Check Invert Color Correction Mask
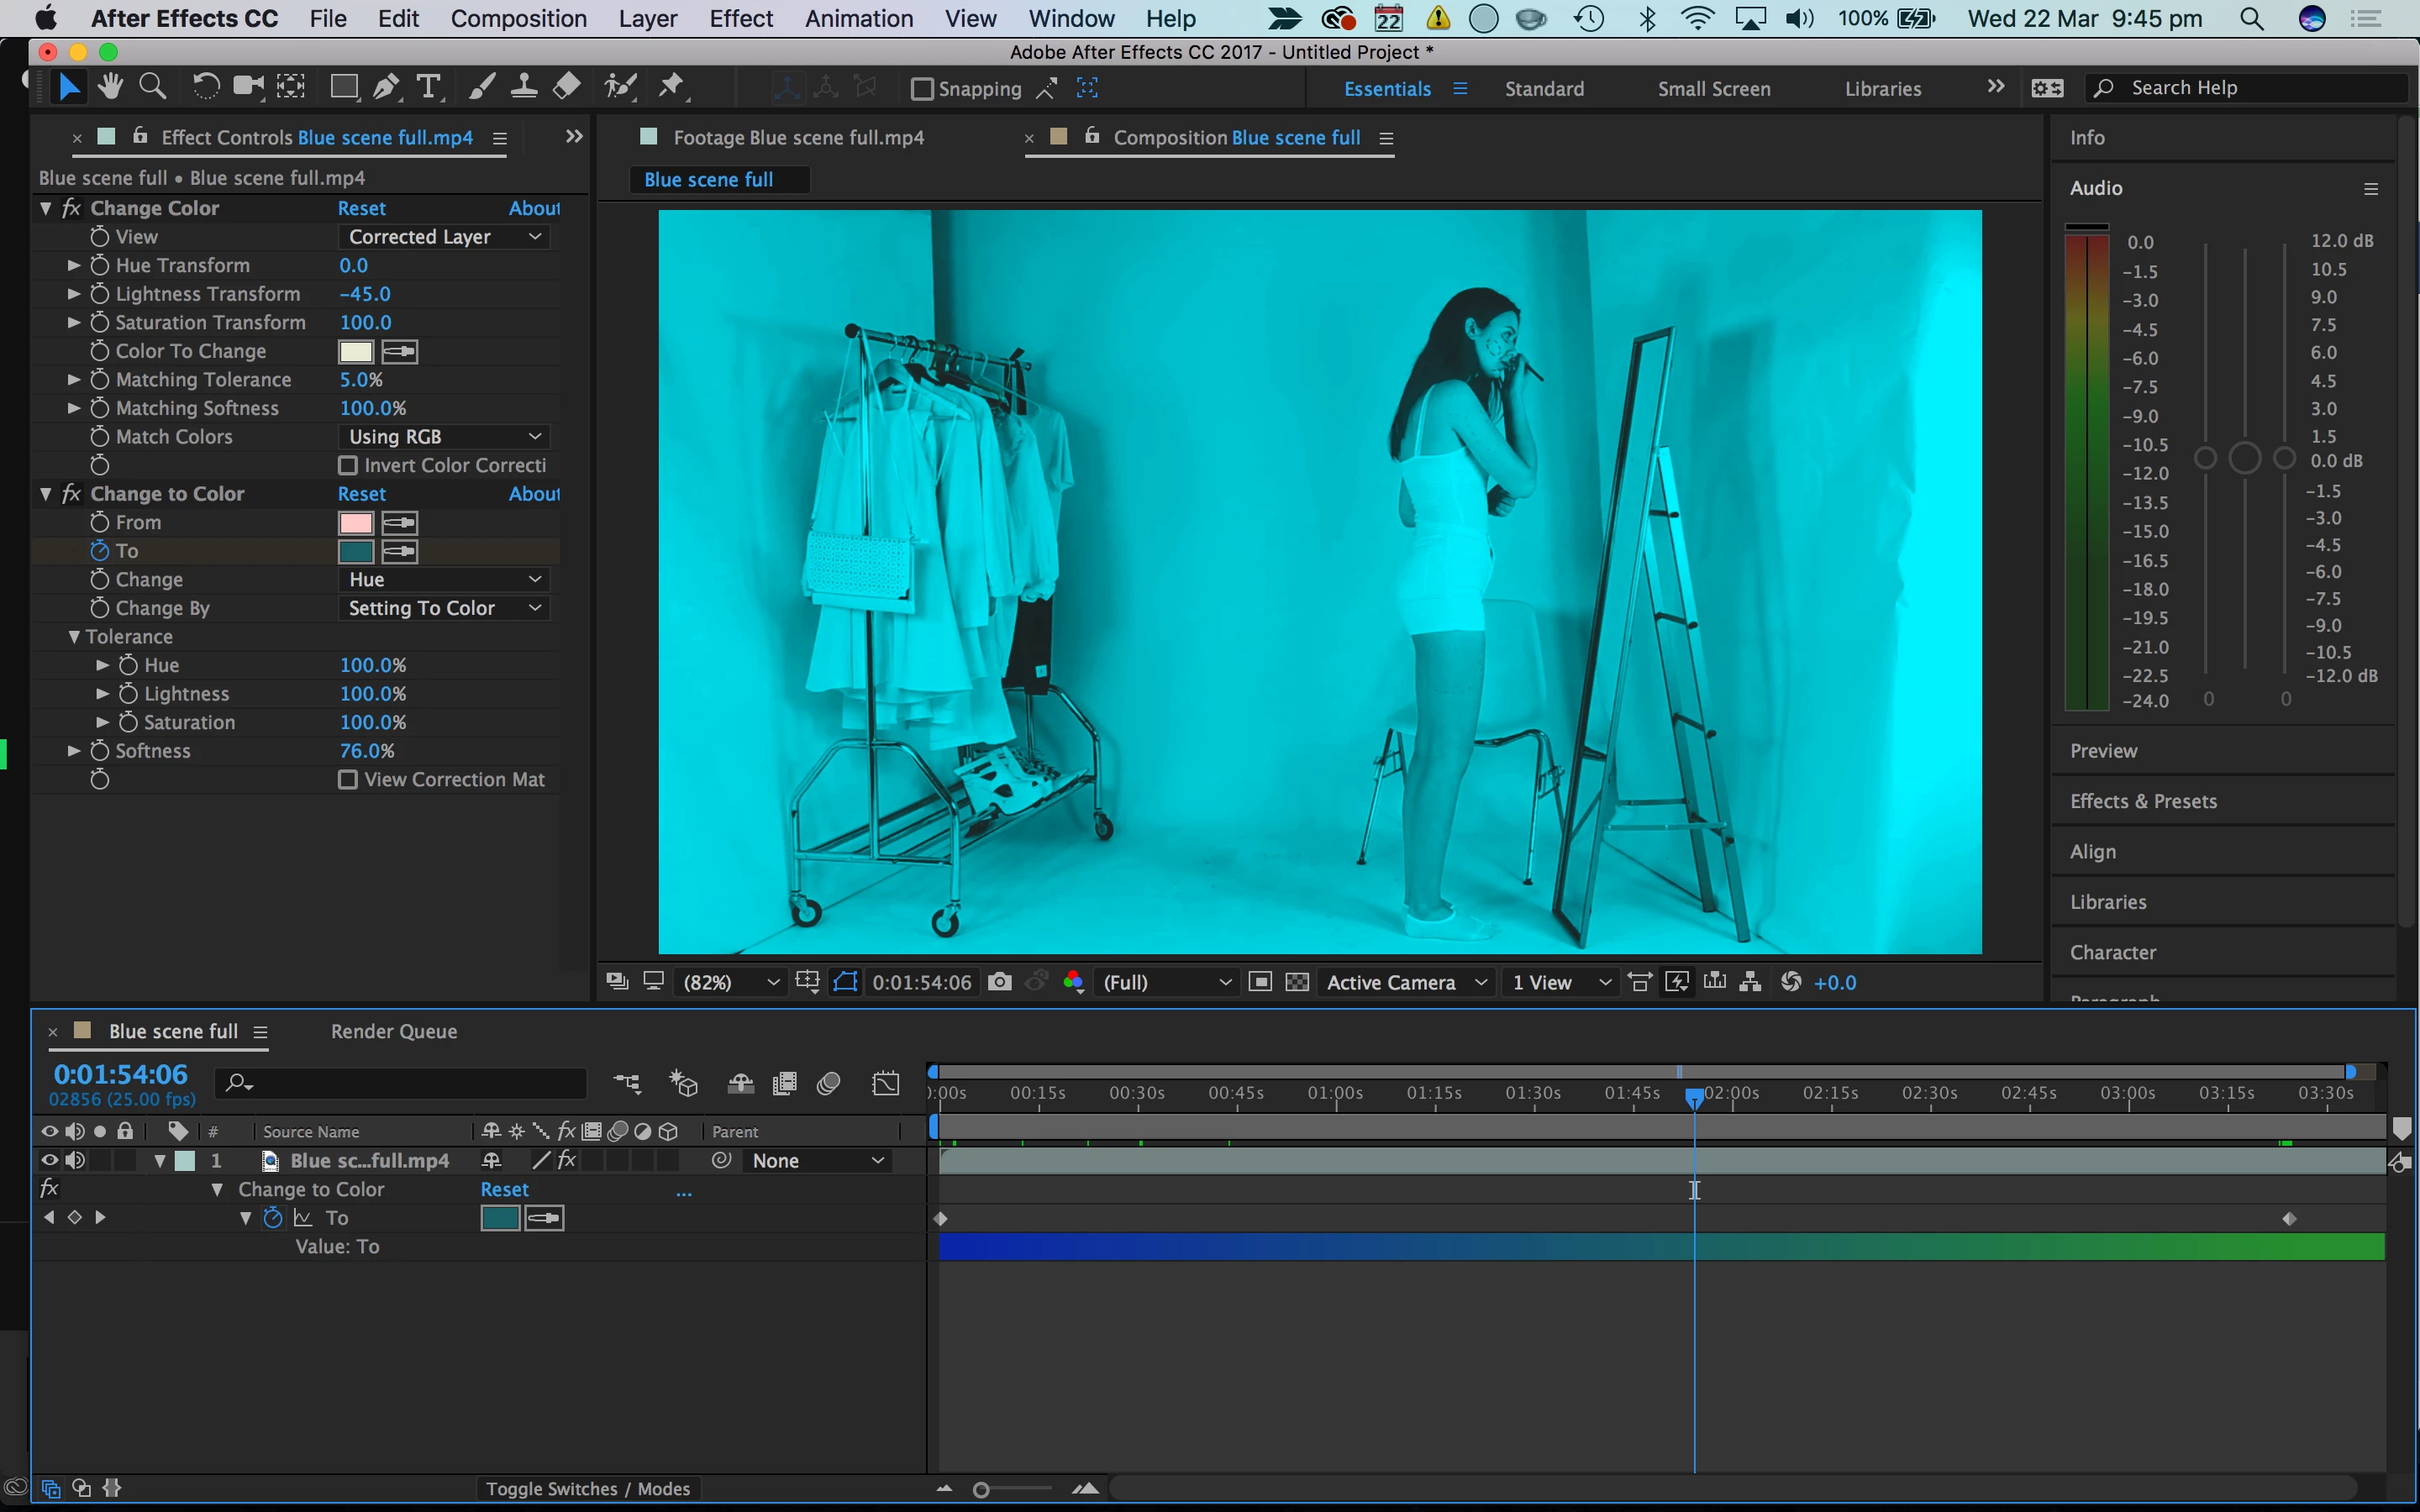Viewport: 2420px width, 1512px height. coord(348,465)
